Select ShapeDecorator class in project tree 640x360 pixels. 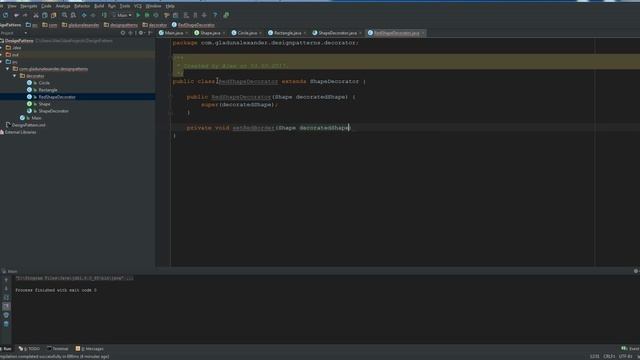[x=53, y=111]
